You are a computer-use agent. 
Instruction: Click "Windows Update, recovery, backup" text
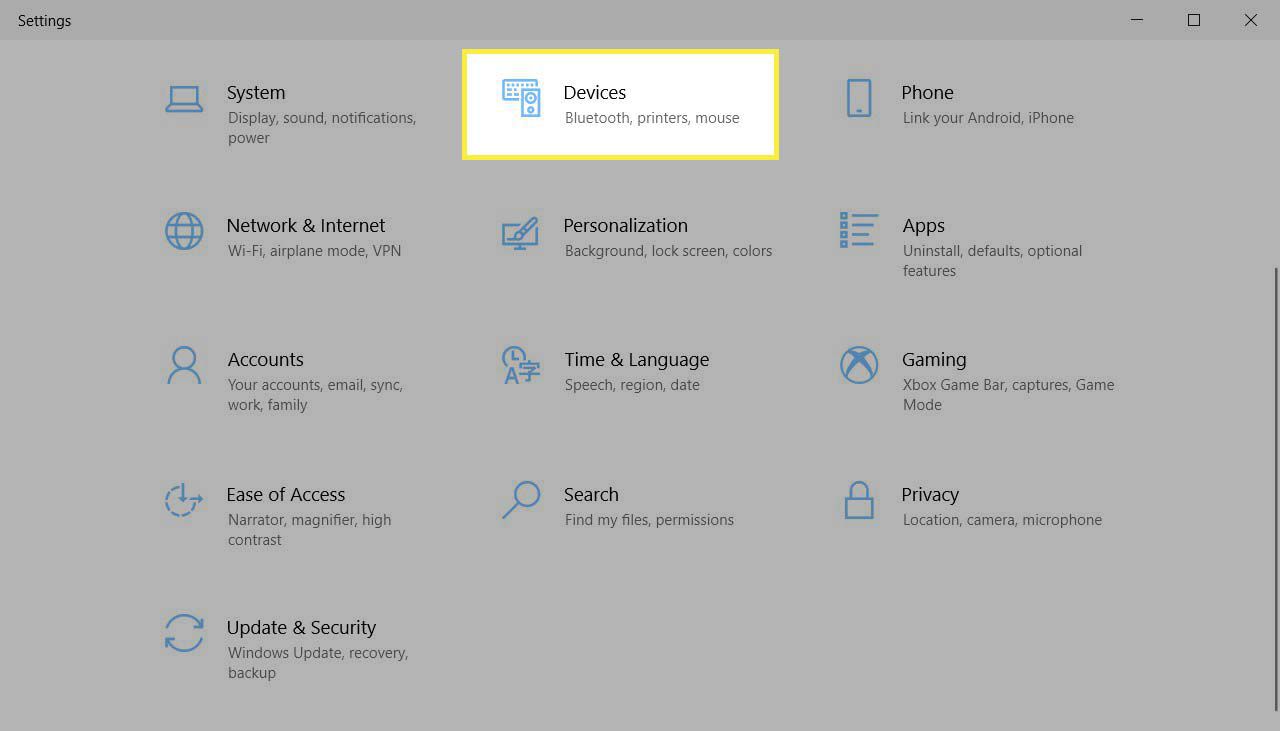[x=317, y=663]
